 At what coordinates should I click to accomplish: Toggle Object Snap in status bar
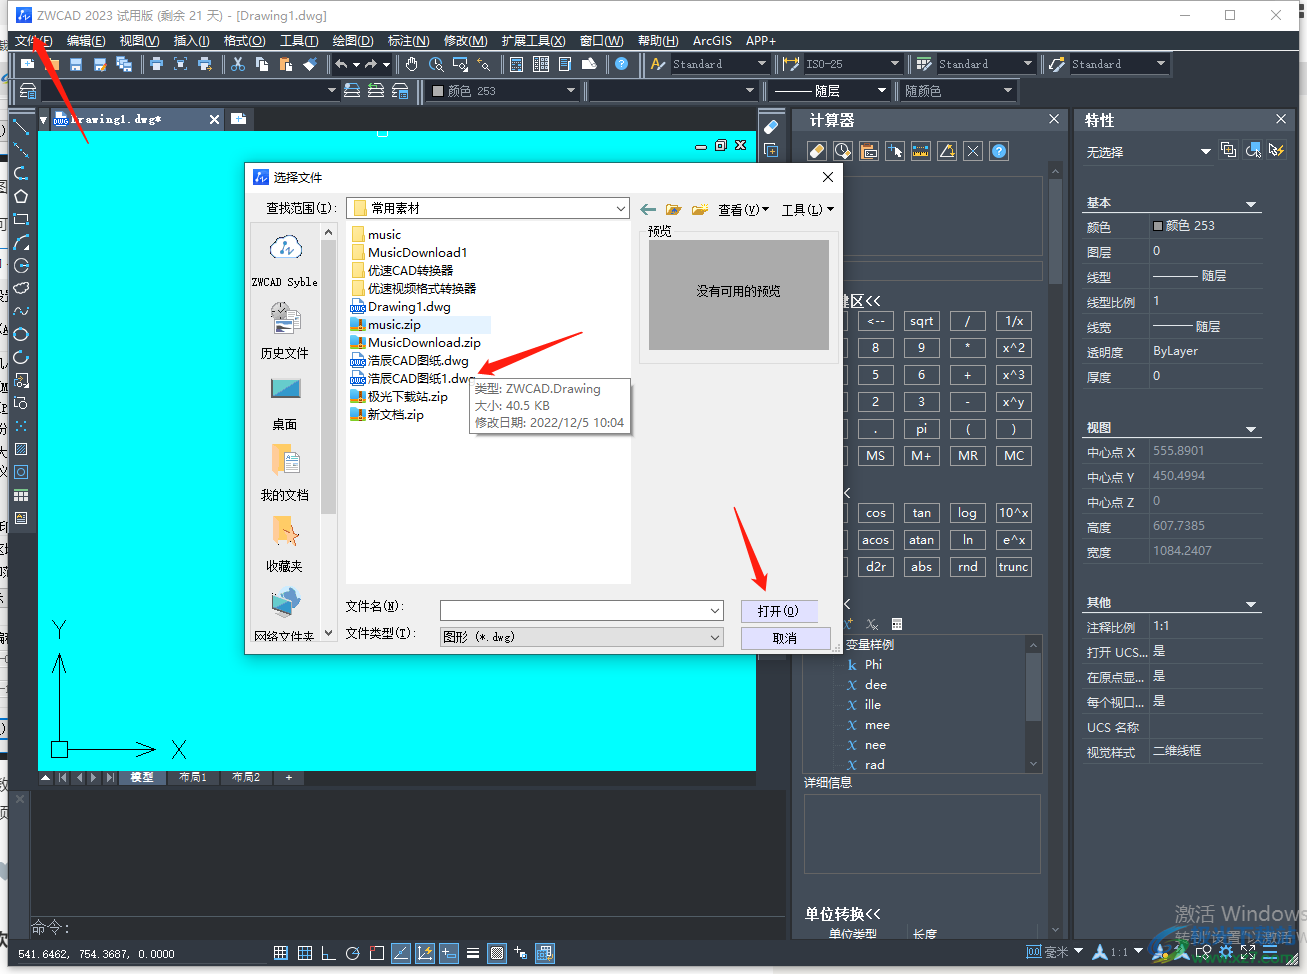click(x=377, y=953)
